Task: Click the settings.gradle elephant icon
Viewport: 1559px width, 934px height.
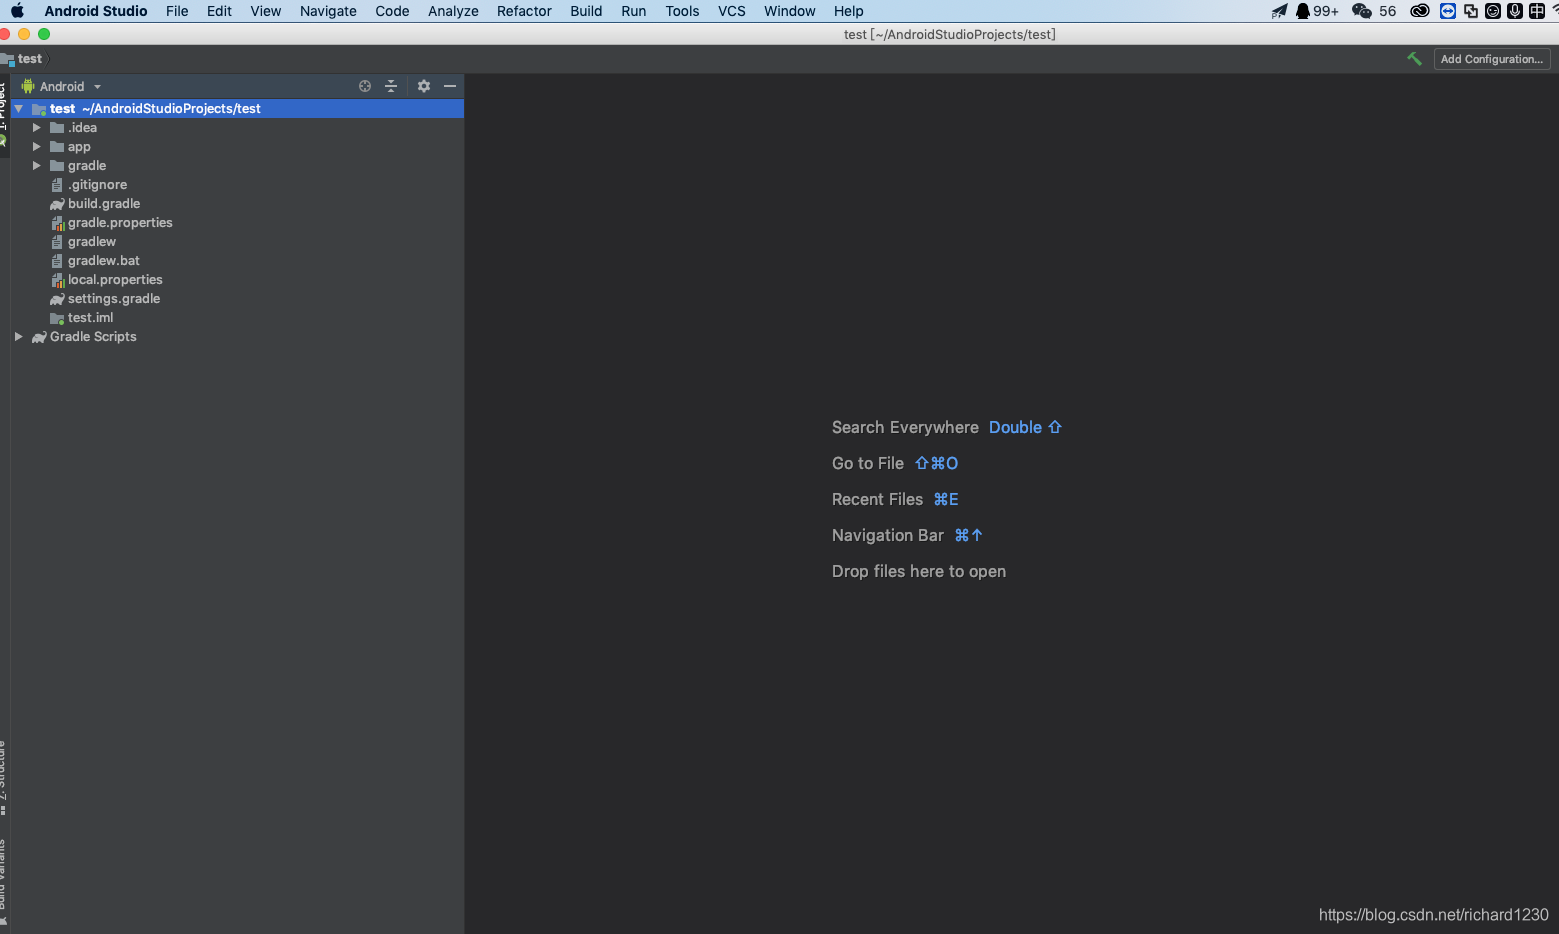Action: point(57,299)
